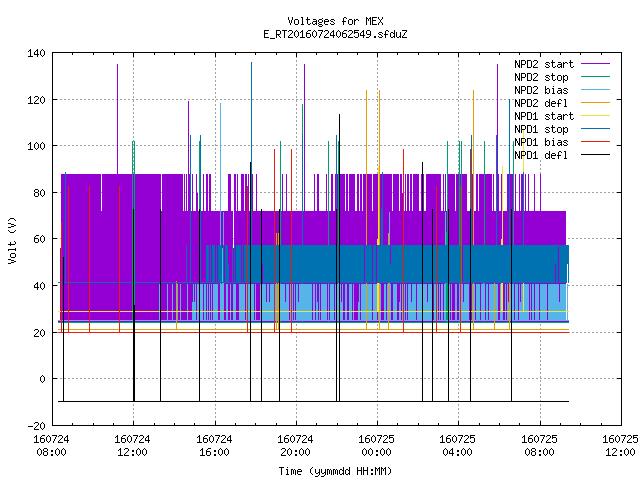
Task: Select the filename E_RT20160724062549.sfduZ subtitle
Action: 335,34
